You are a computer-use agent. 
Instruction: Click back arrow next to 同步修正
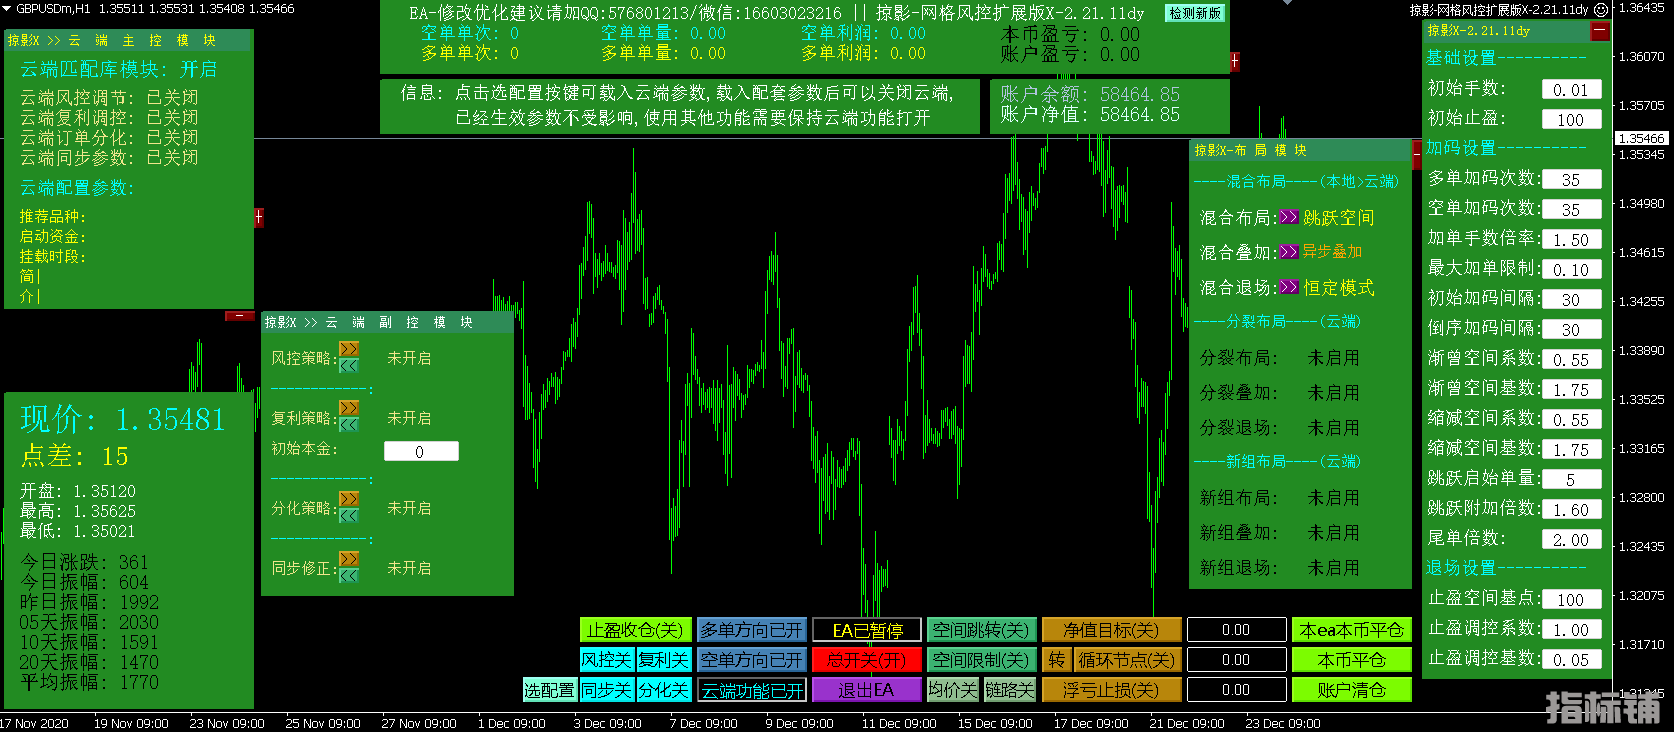pyautogui.click(x=349, y=575)
